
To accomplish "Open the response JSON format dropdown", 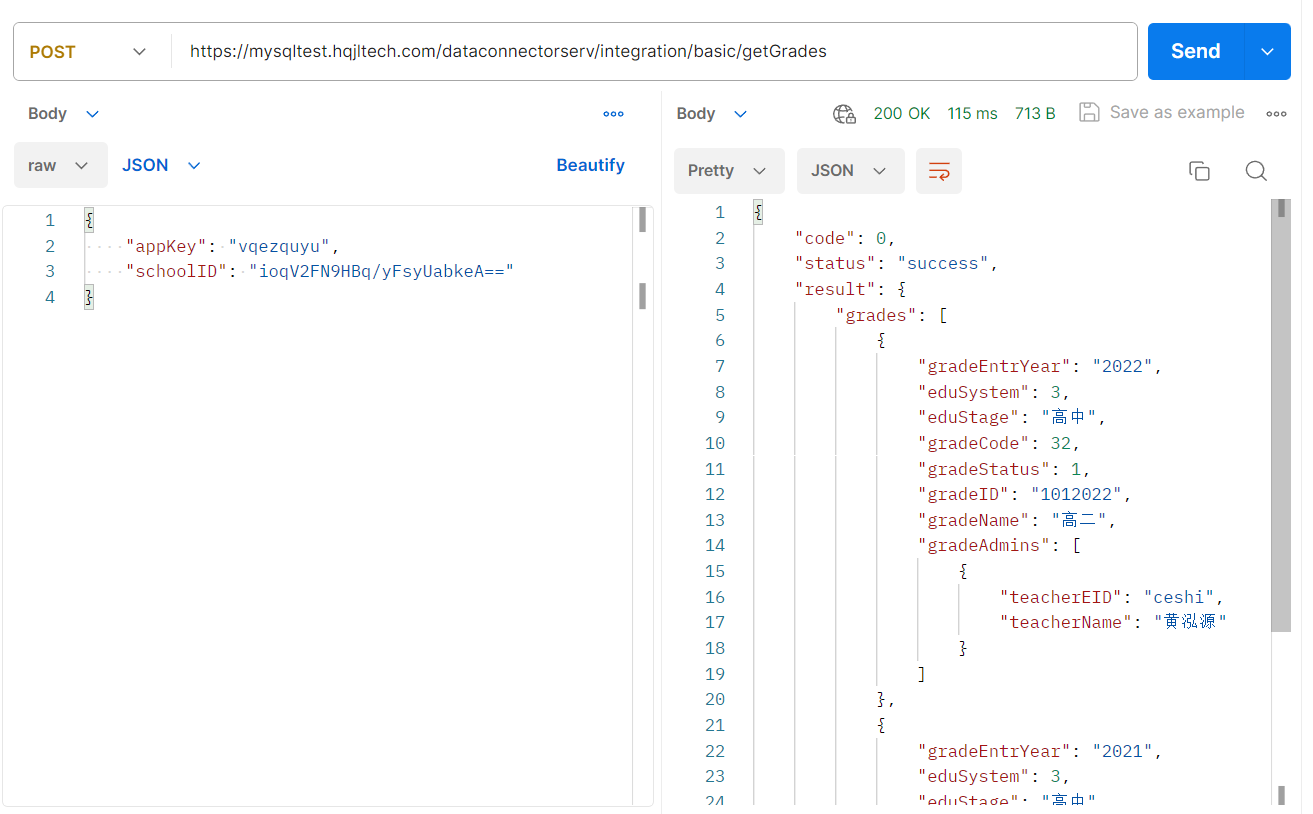I will 849,171.
